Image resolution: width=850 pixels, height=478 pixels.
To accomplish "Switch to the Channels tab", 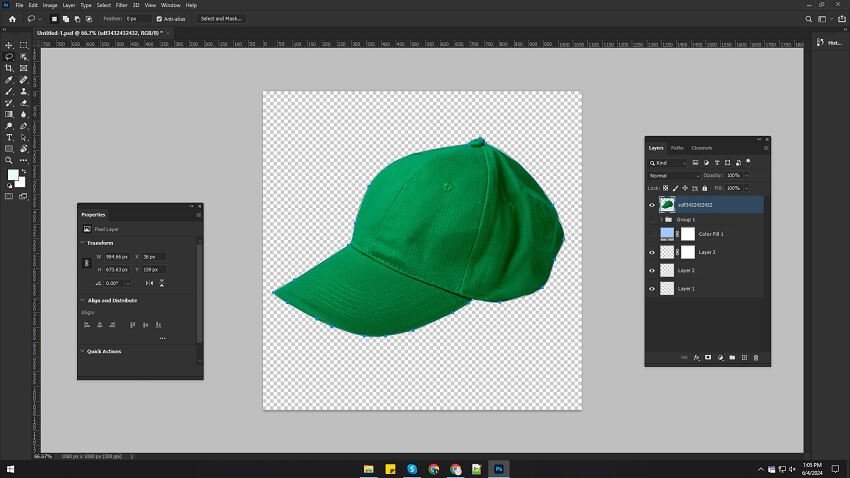I will (701, 148).
